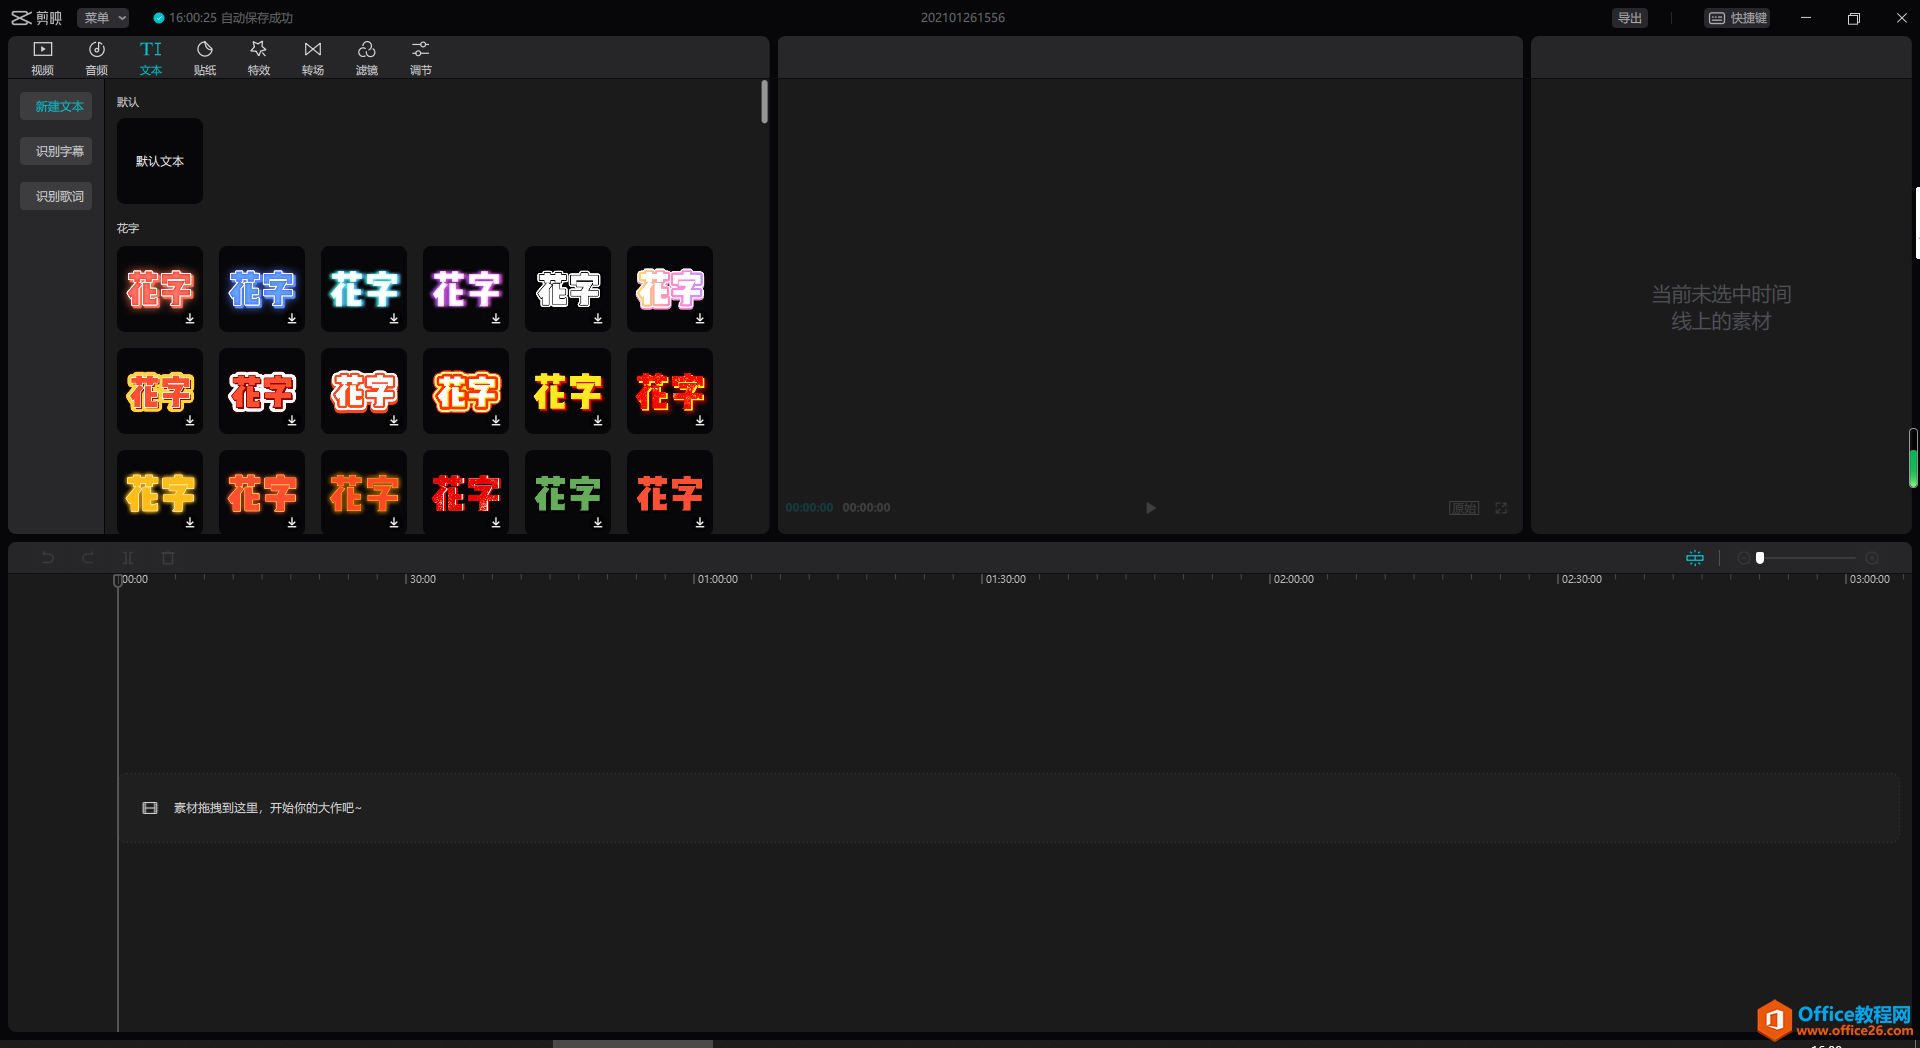Click the timeline zoom slider handle

[1760, 558]
